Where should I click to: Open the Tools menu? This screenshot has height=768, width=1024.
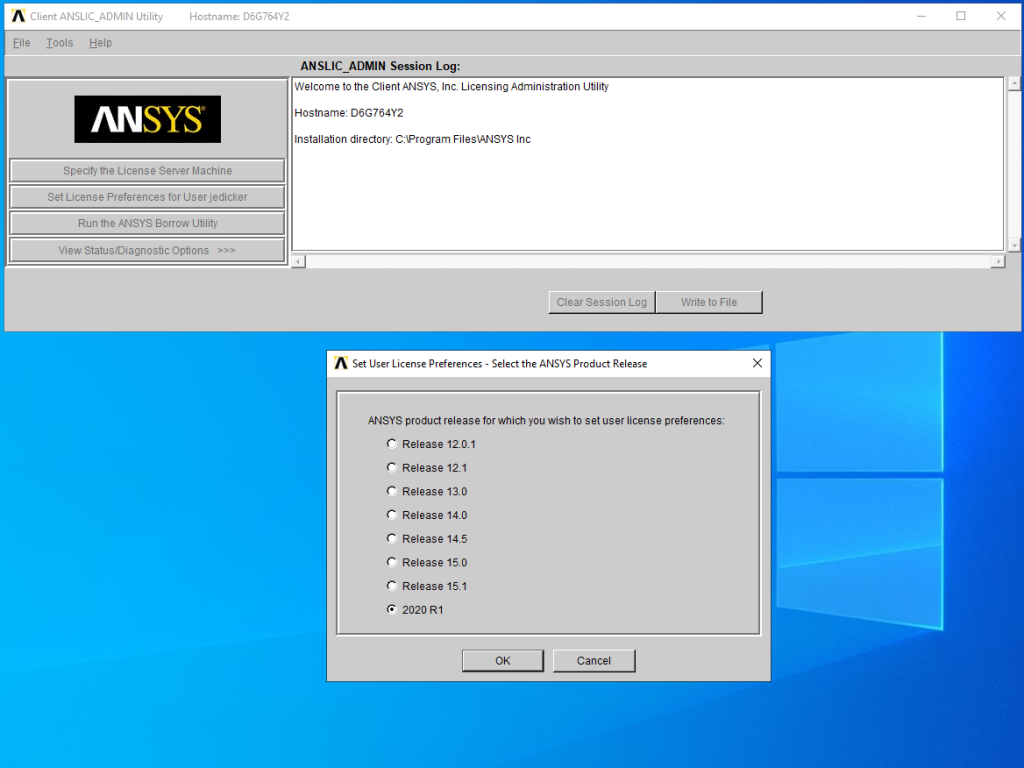point(59,42)
